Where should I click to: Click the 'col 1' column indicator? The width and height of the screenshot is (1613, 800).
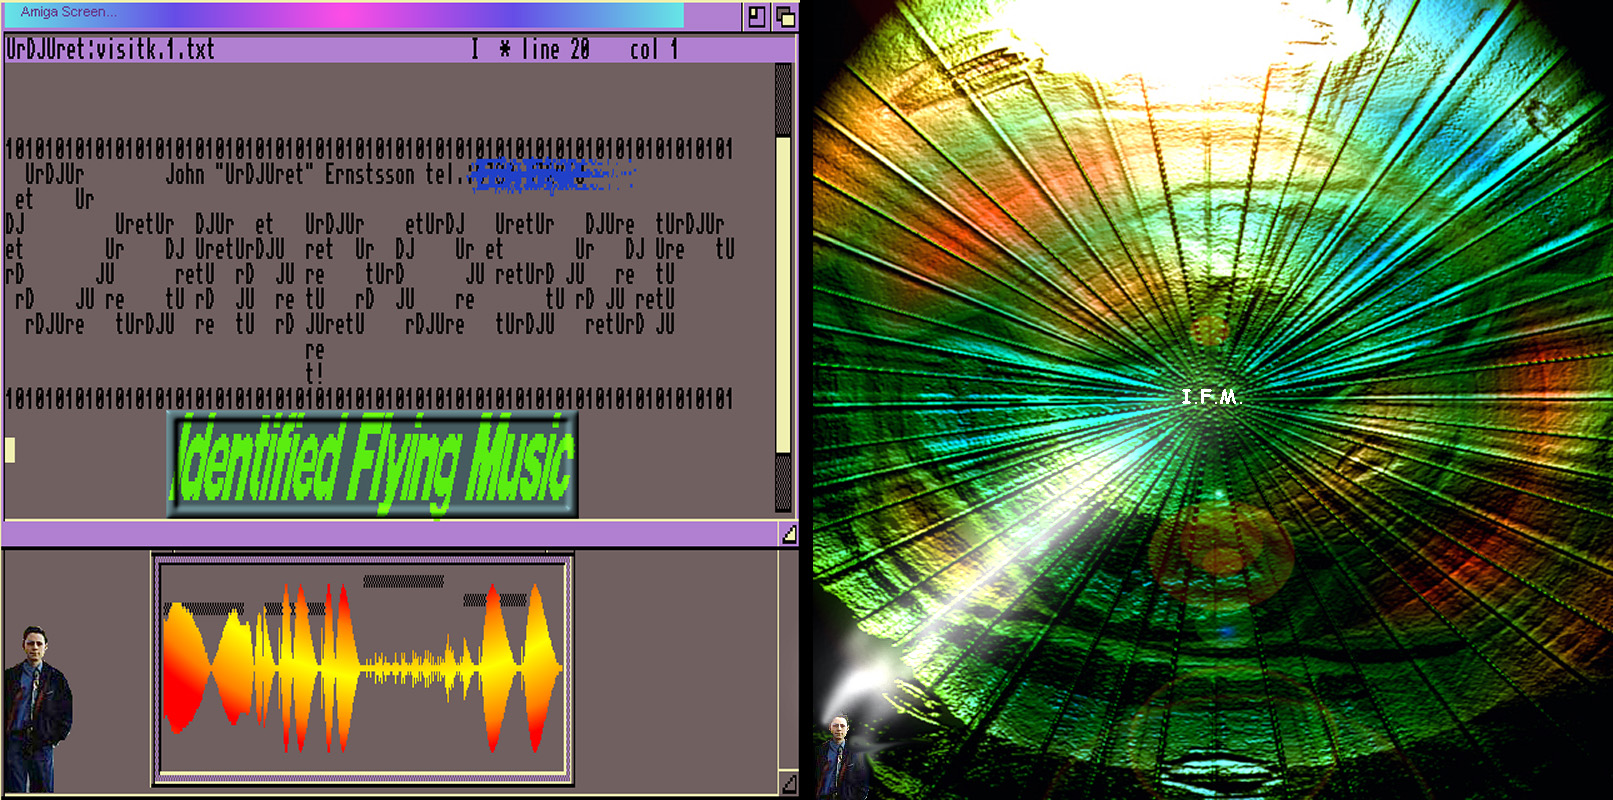coord(653,49)
